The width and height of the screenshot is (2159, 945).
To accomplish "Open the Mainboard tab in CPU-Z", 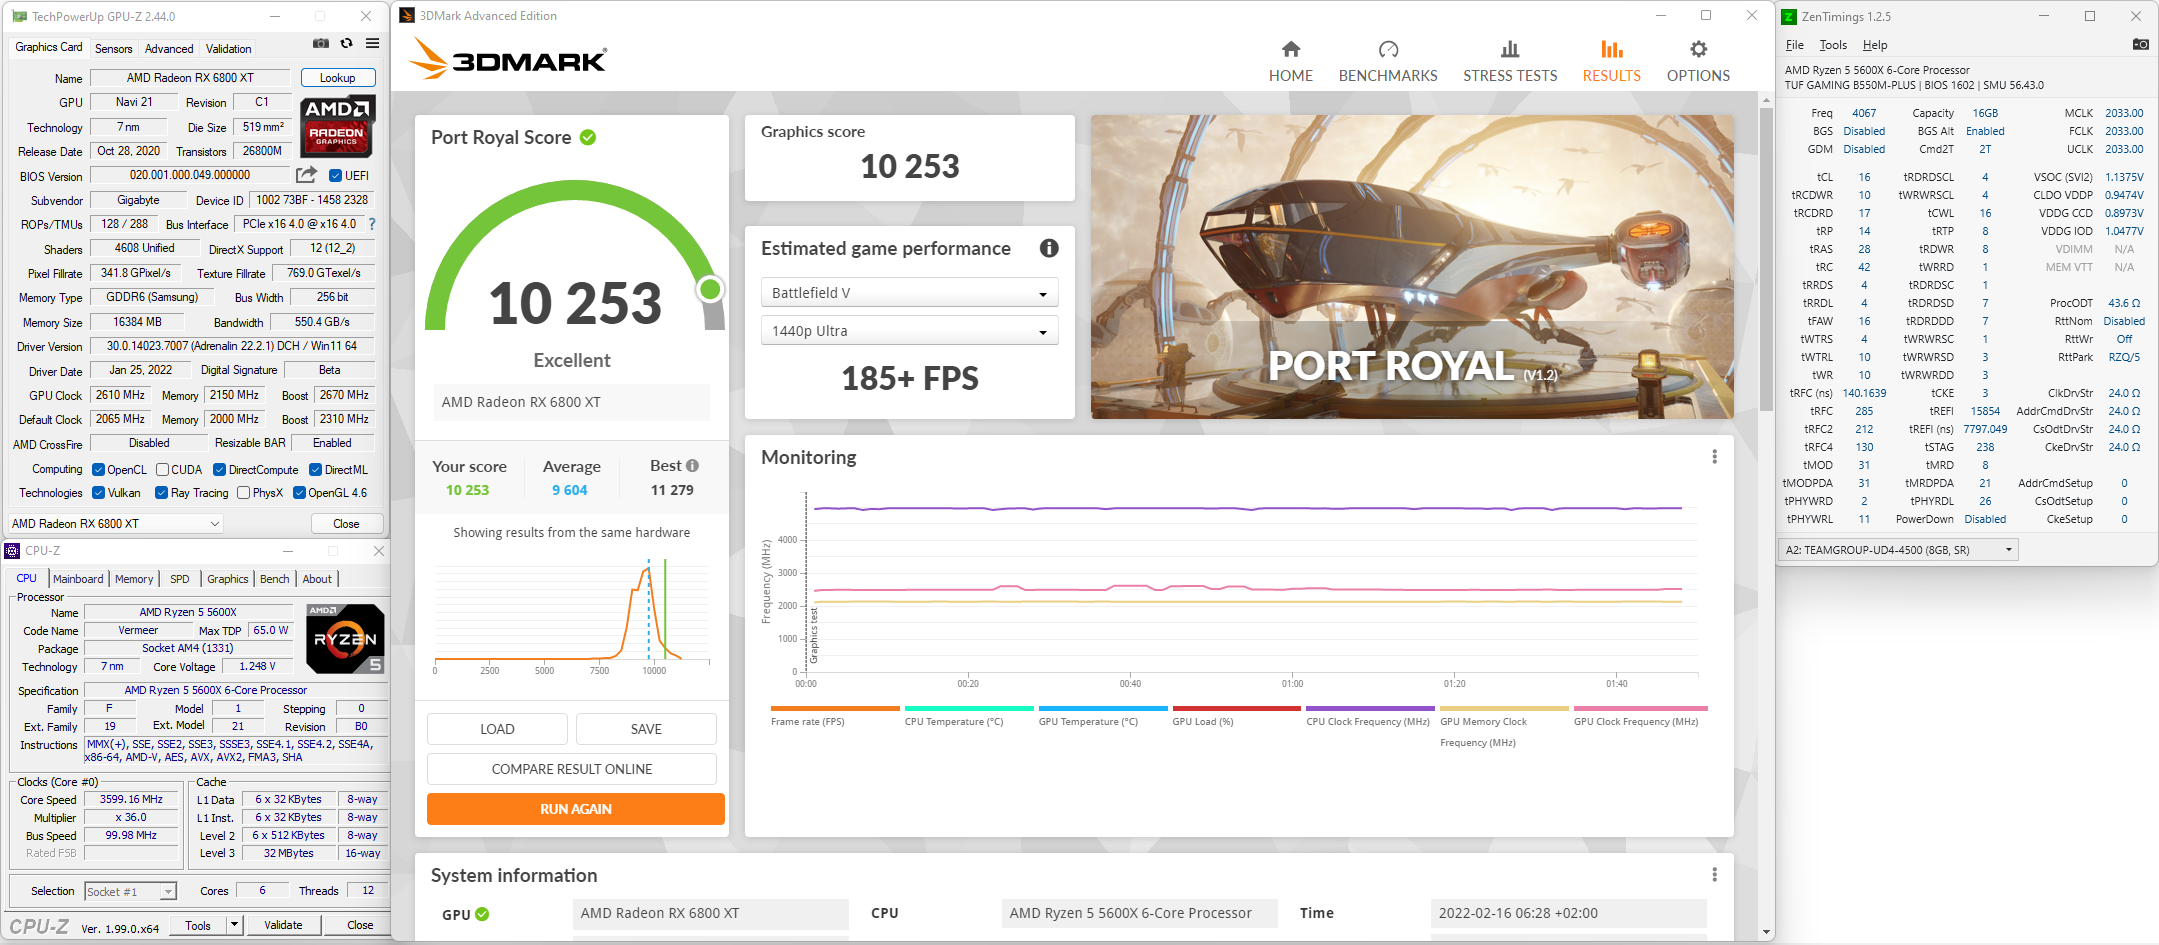I will 78,579.
